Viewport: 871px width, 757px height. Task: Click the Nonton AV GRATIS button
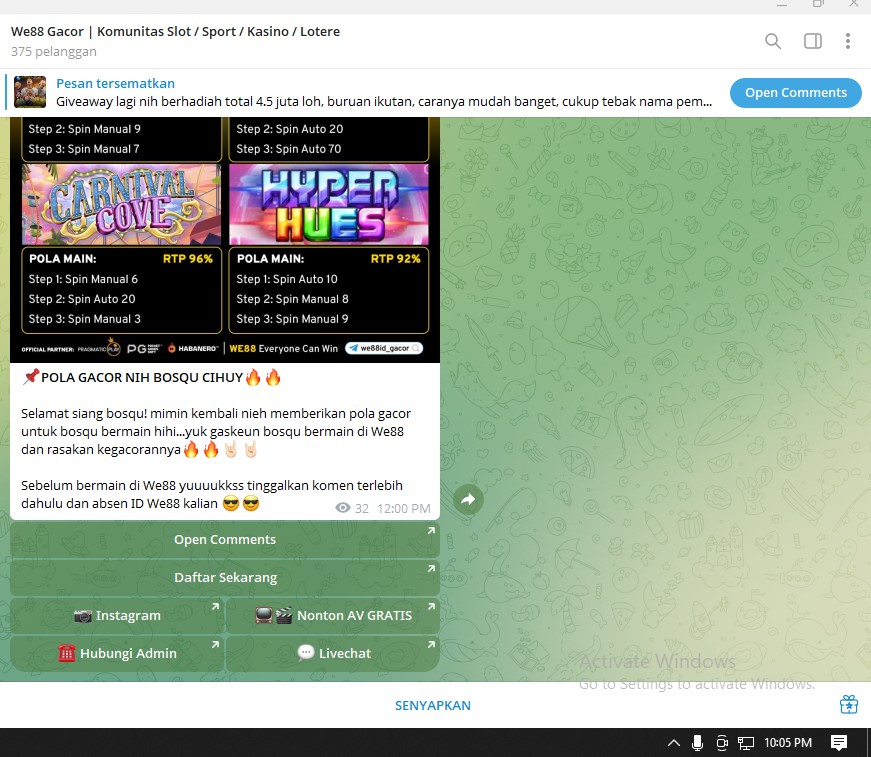click(332, 615)
